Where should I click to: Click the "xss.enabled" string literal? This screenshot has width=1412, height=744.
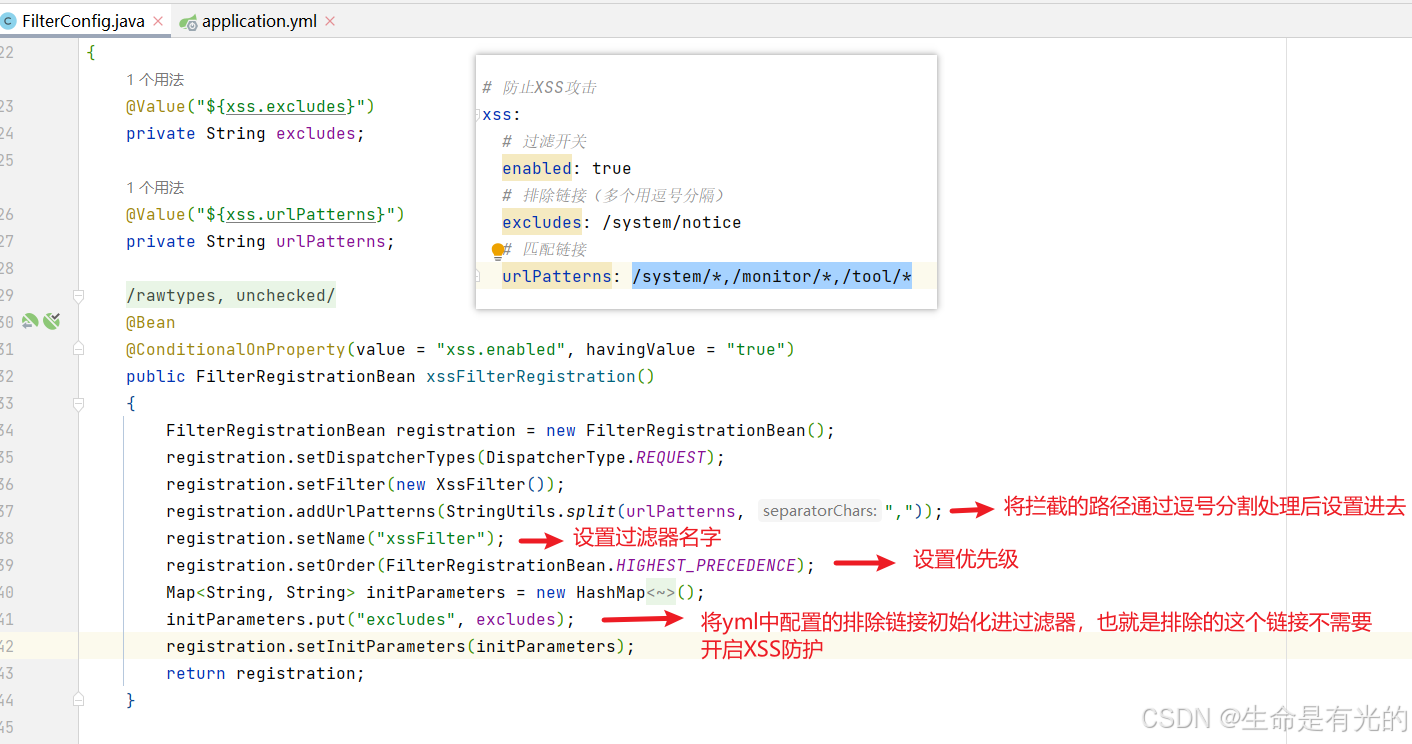501,349
